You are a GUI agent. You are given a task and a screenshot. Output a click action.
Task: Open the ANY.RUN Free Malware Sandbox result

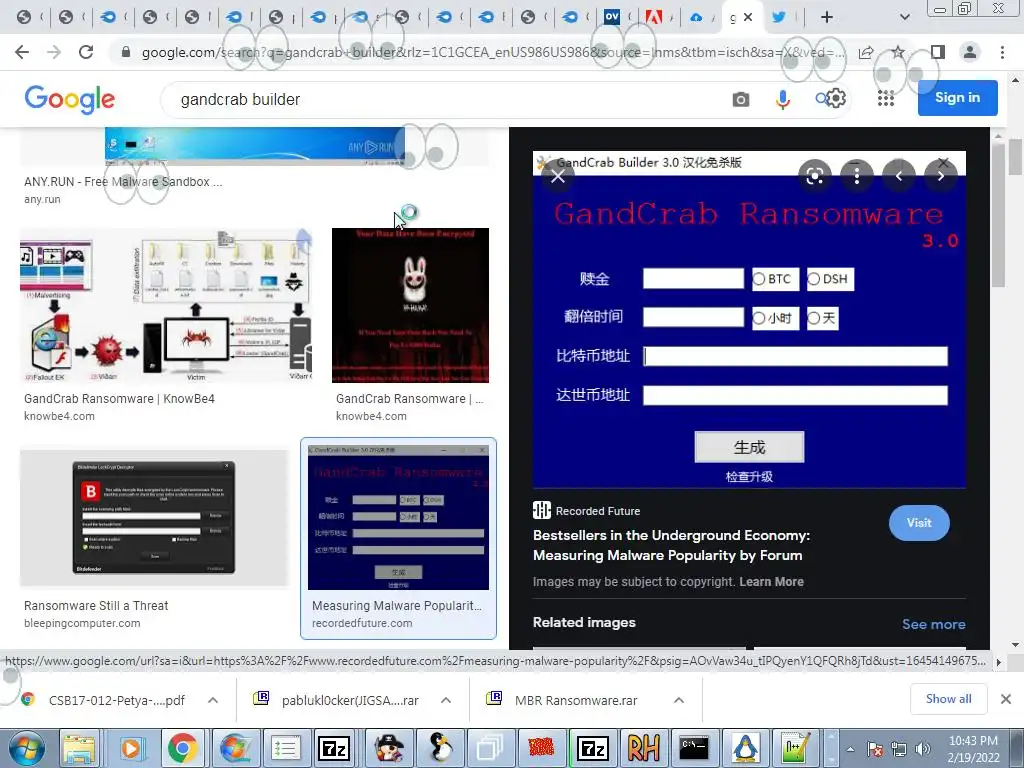[123, 182]
